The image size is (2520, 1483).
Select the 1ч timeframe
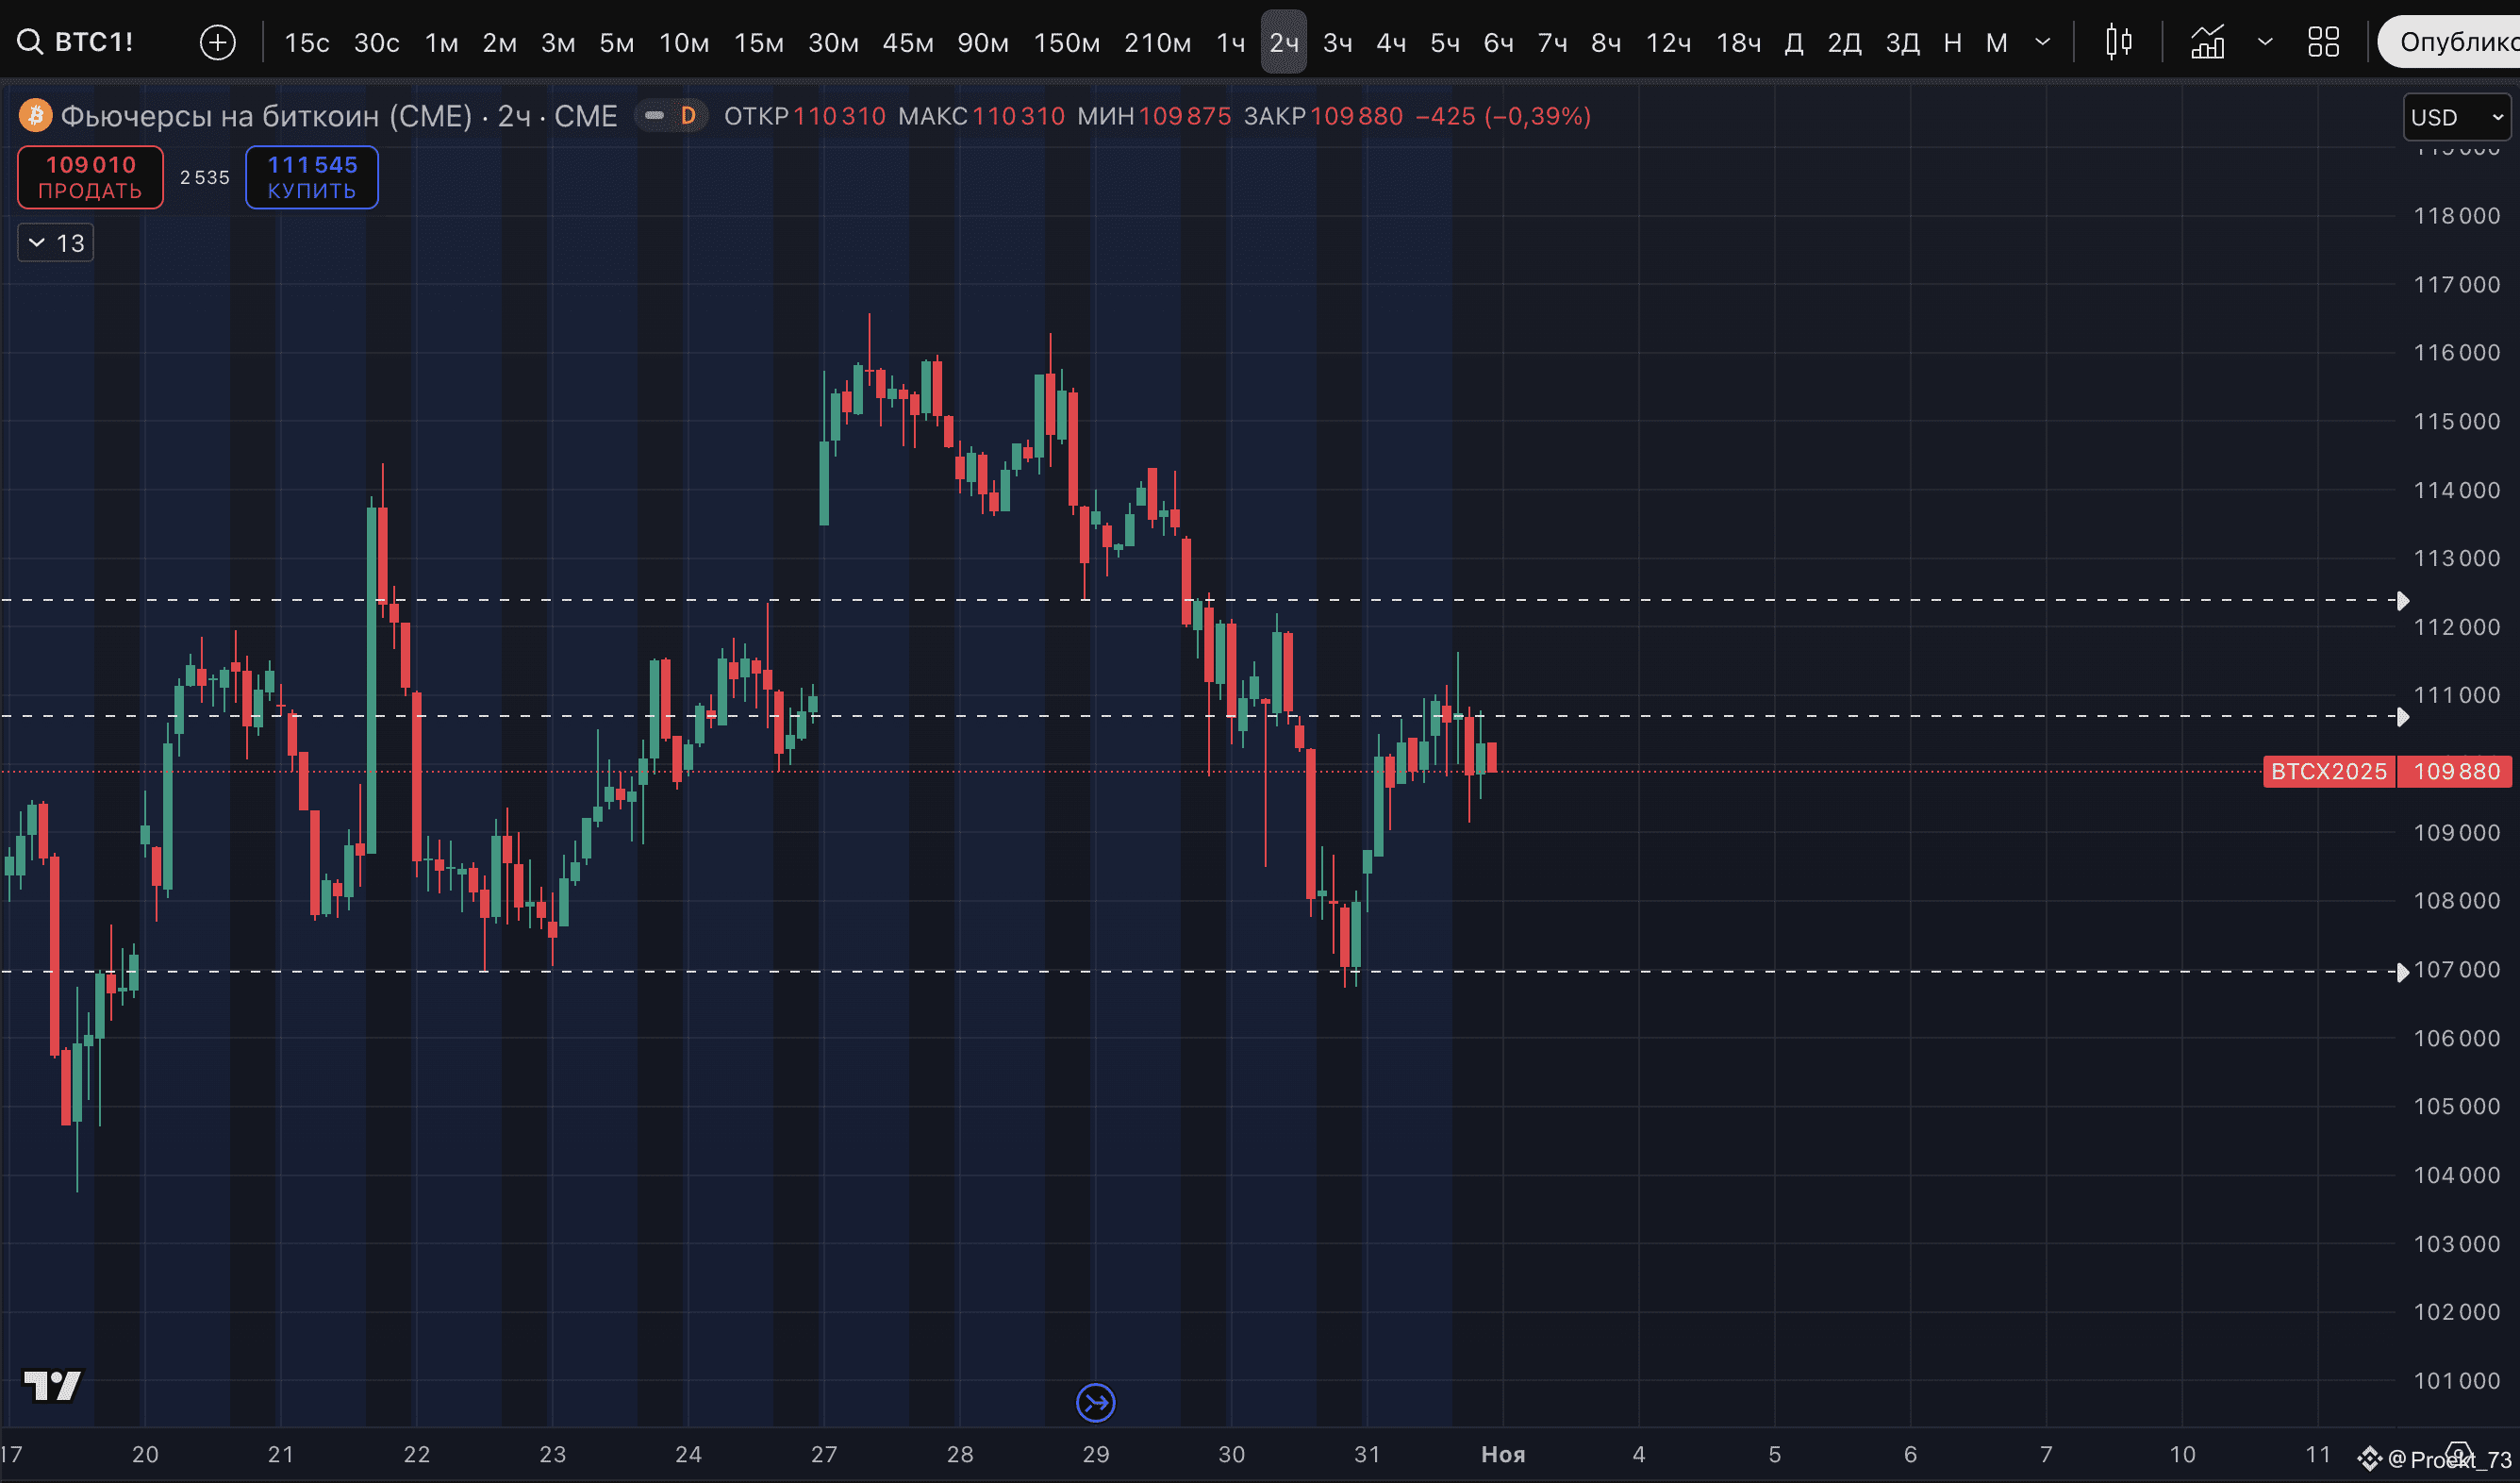(x=1230, y=42)
